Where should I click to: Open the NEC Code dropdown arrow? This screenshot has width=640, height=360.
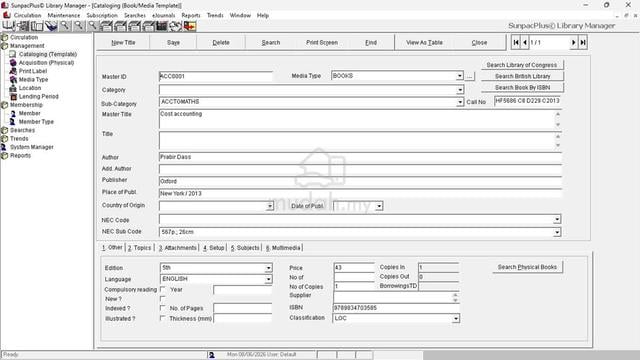click(x=557, y=220)
